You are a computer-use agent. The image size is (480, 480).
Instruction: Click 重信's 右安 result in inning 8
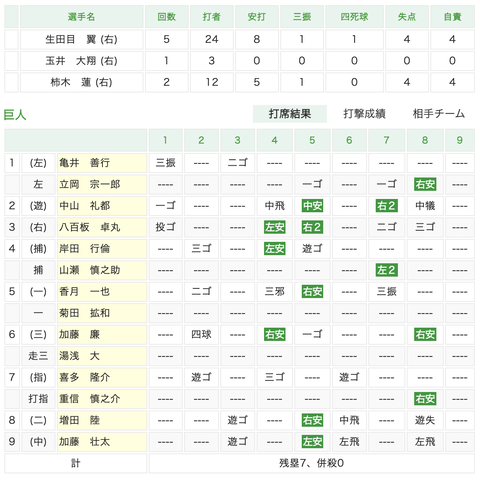tap(425, 399)
